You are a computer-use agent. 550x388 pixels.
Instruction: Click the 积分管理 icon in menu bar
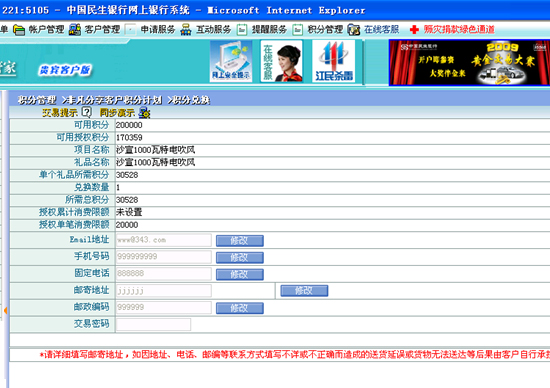pyautogui.click(x=297, y=30)
